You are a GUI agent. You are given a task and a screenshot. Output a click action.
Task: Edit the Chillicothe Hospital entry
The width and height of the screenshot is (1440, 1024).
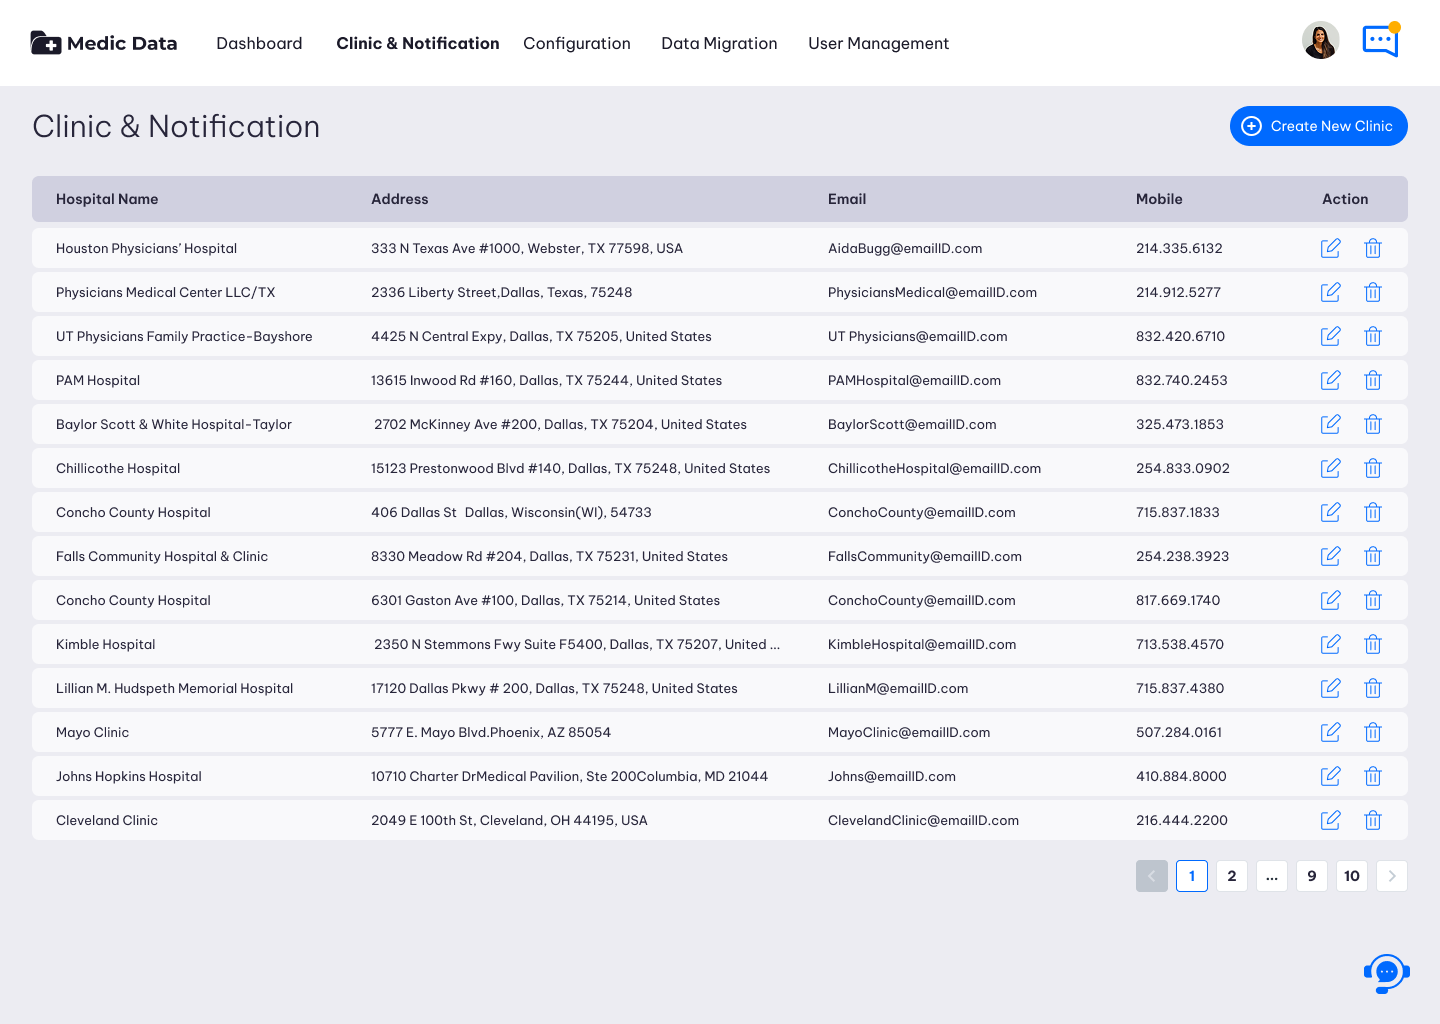click(x=1330, y=468)
